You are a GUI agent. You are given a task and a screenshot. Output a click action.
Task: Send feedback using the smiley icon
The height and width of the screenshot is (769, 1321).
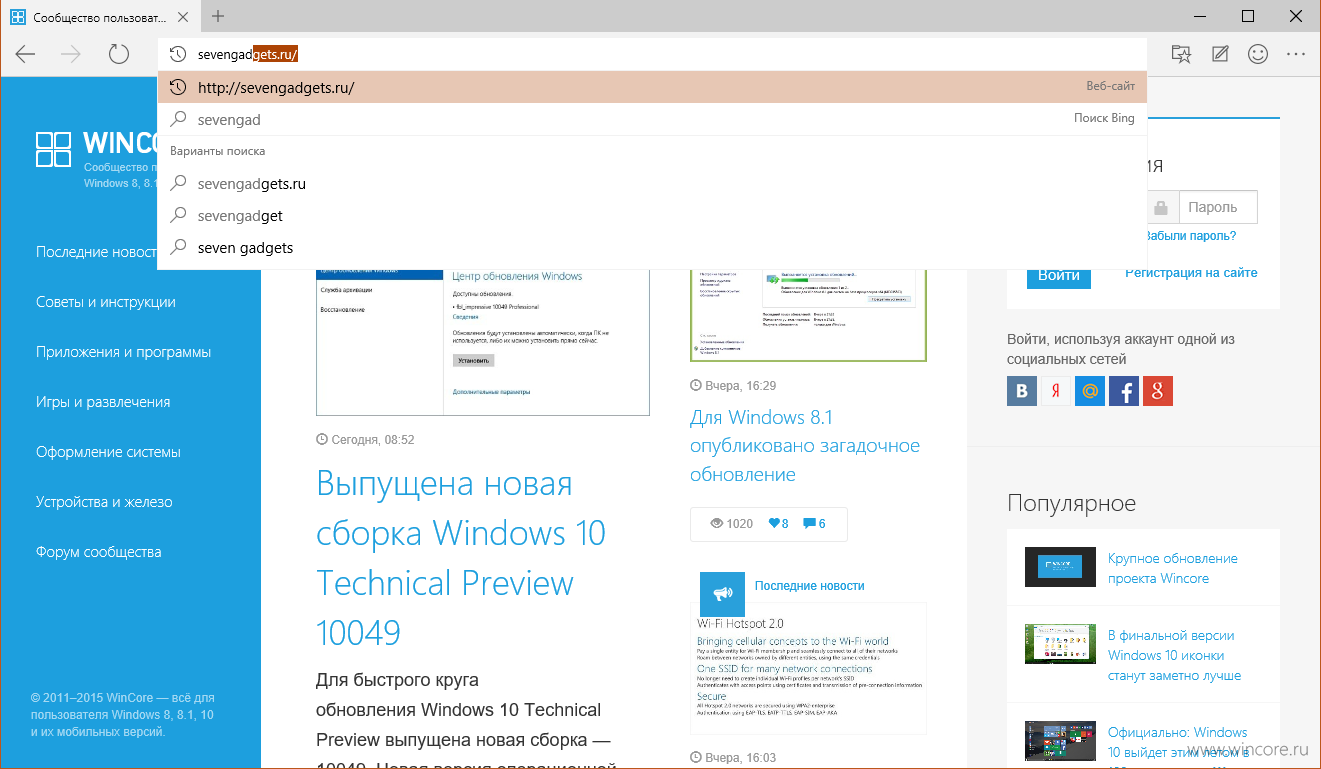(x=1258, y=54)
